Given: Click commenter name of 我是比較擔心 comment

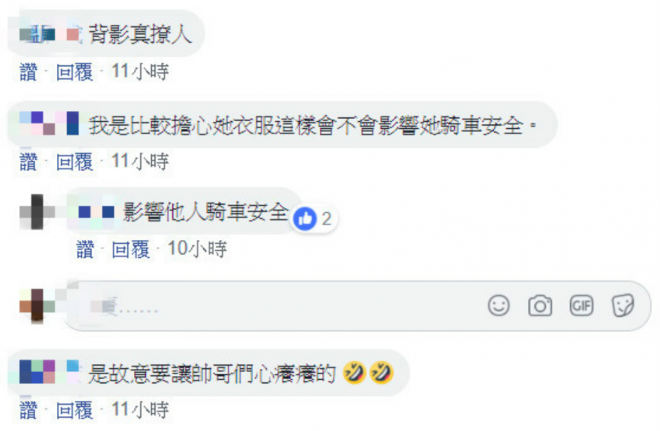Looking at the screenshot, I should (x=49, y=123).
